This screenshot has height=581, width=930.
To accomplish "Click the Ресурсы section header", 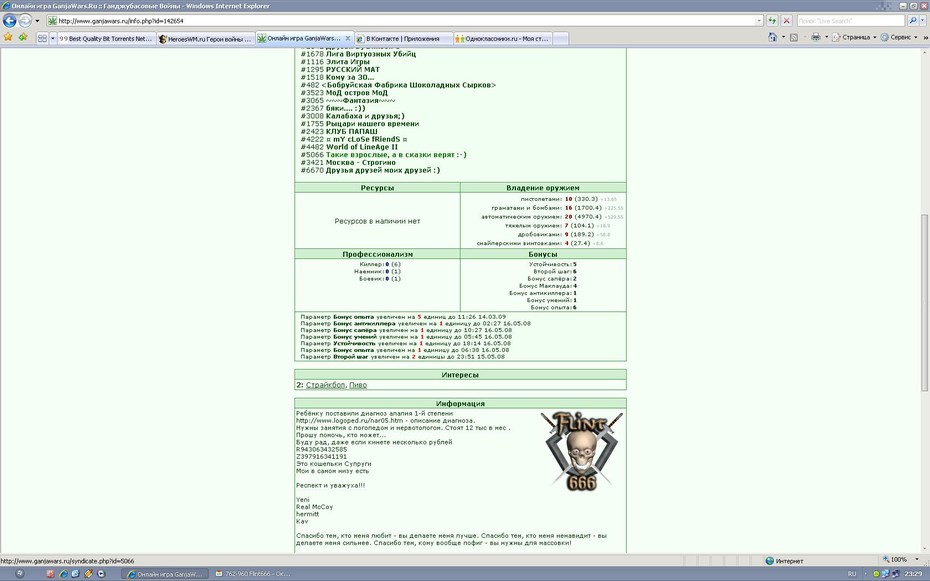I will [x=377, y=188].
